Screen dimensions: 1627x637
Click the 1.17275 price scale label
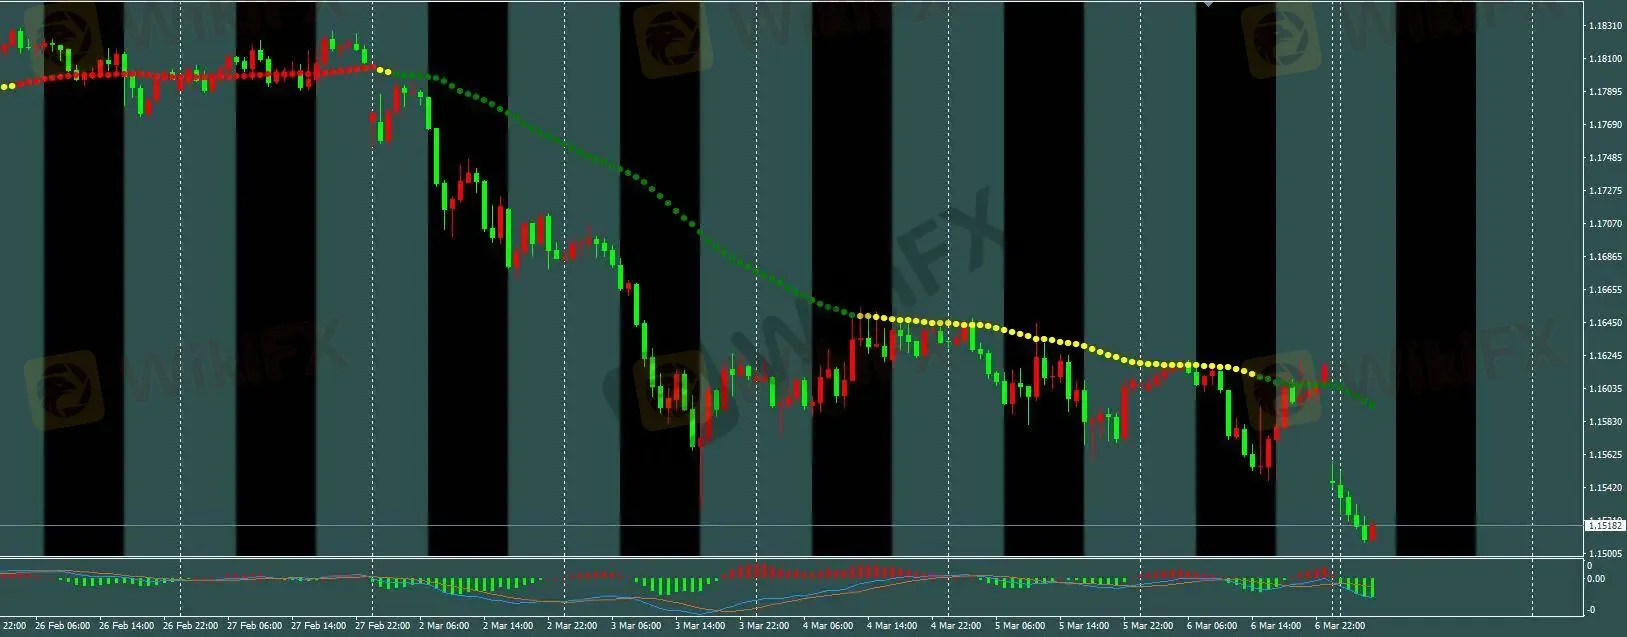[x=1604, y=191]
